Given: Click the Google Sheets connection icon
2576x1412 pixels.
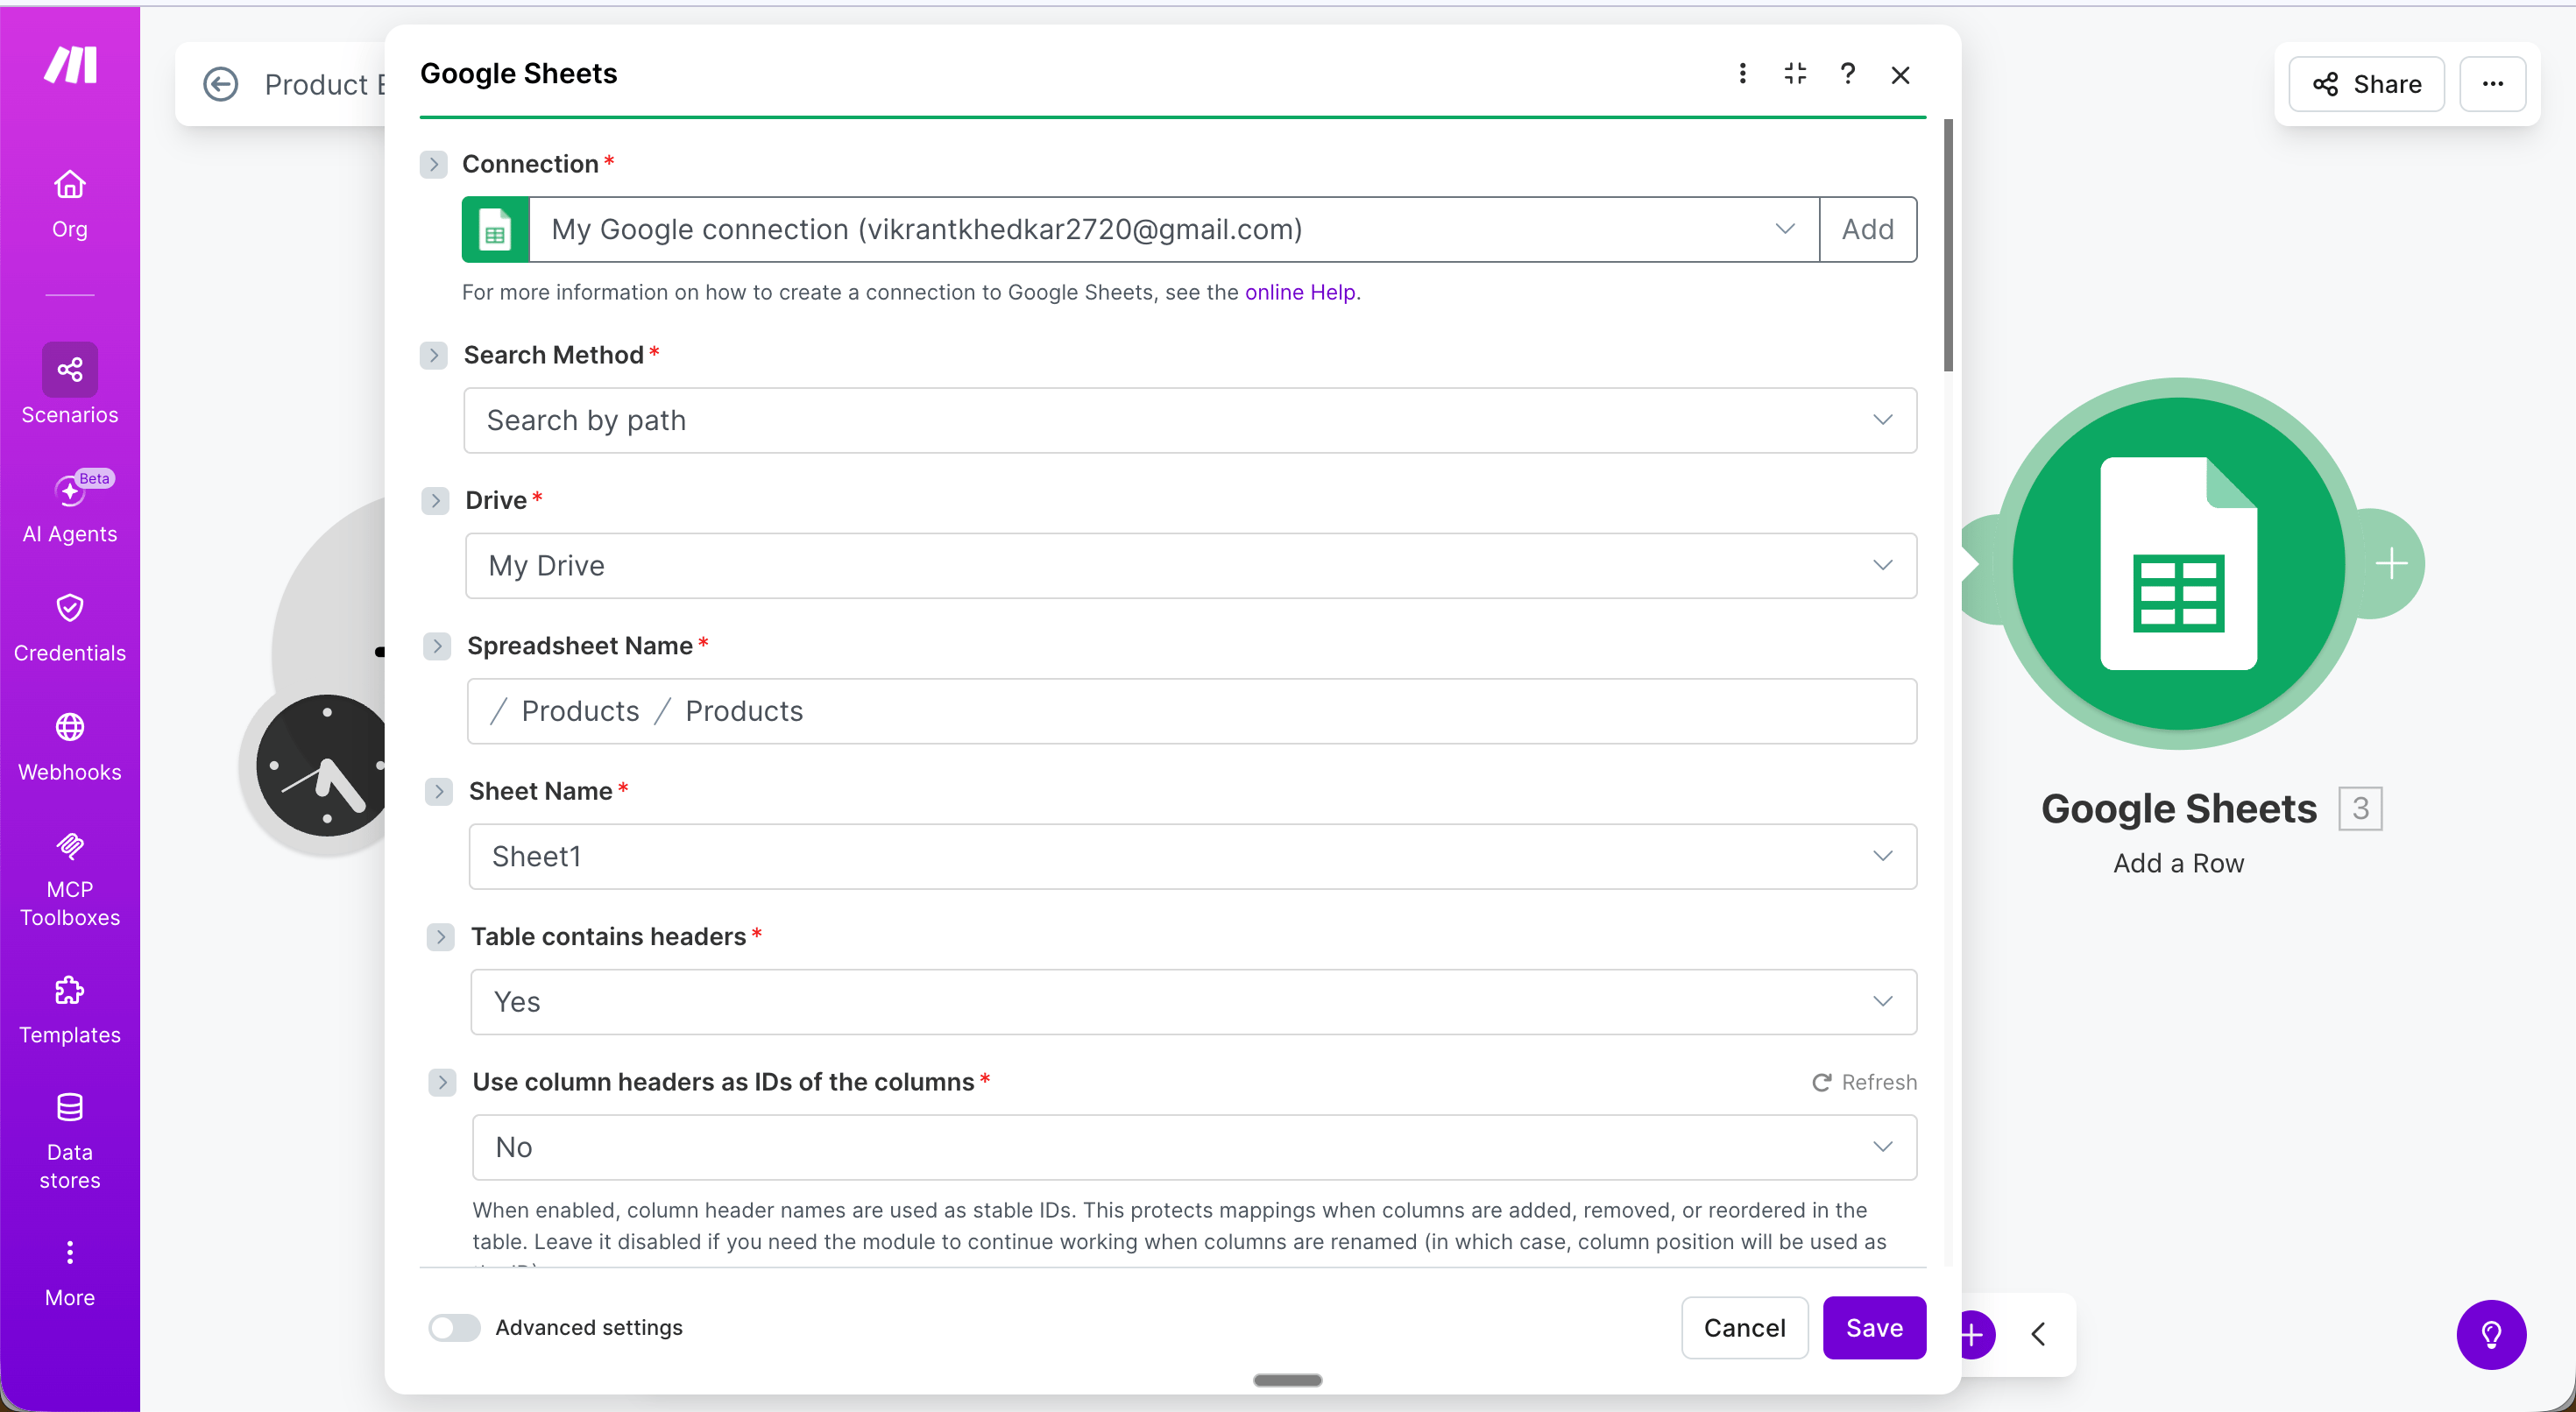Looking at the screenshot, I should tap(495, 230).
